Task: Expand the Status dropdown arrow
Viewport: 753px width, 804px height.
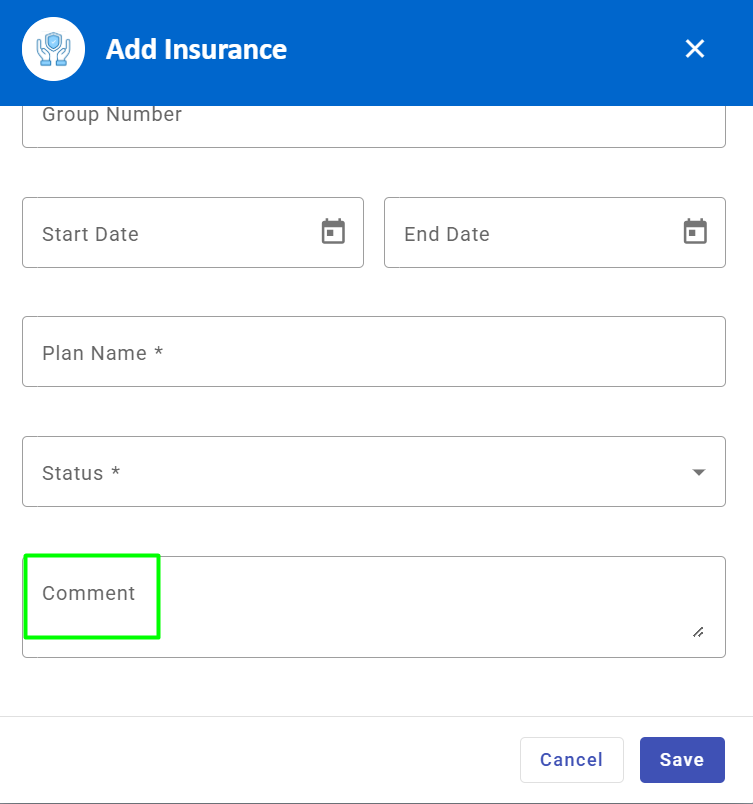Action: point(699,472)
